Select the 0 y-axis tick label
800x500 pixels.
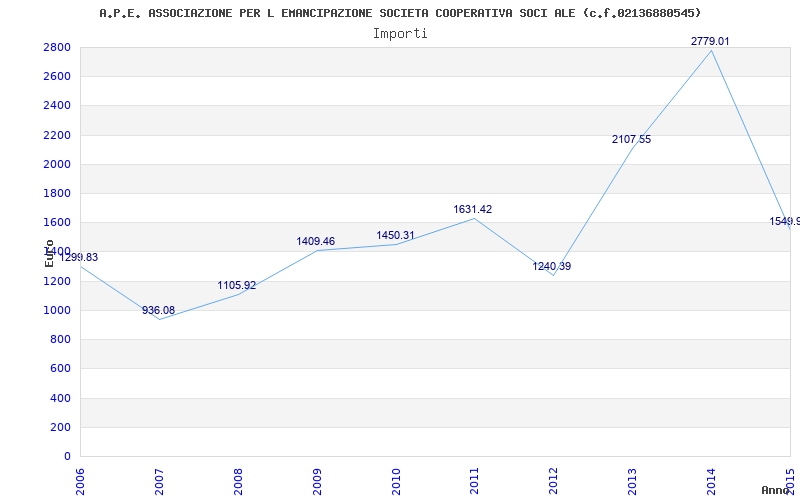coord(67,456)
